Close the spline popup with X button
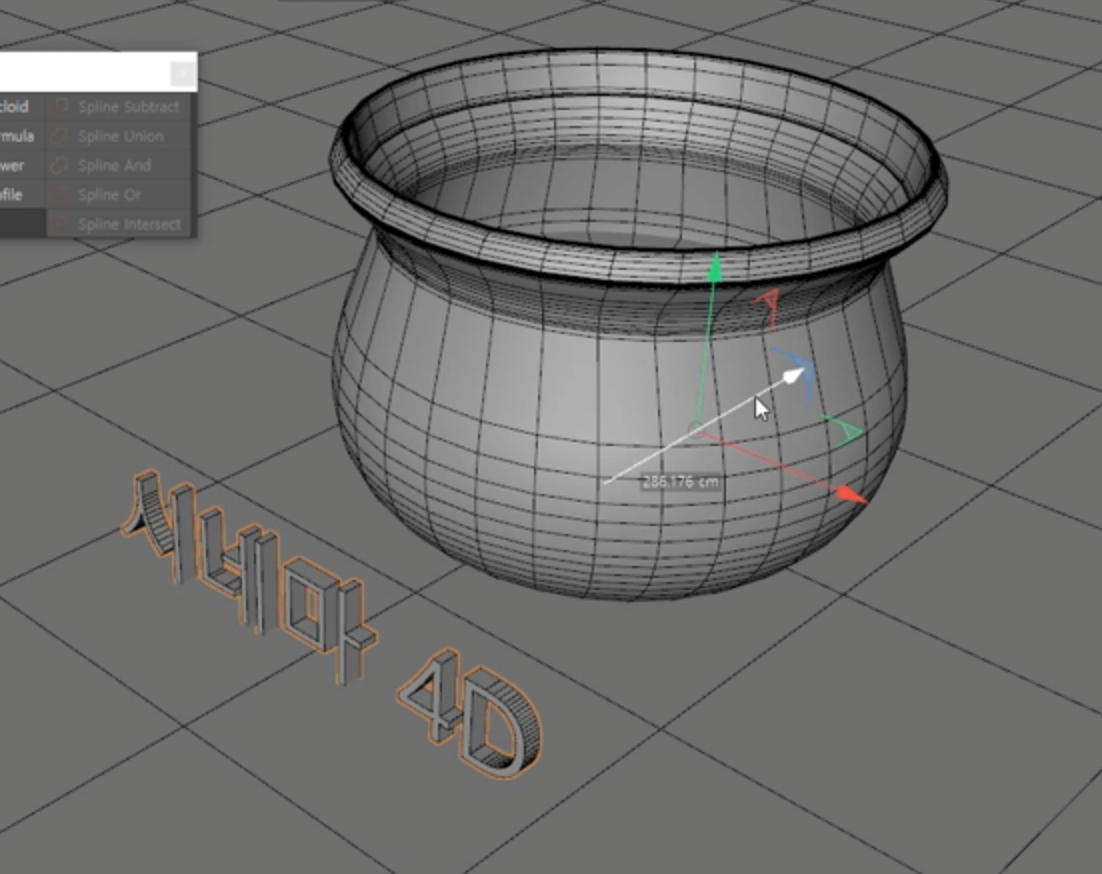Image resolution: width=1102 pixels, height=874 pixels. (183, 73)
